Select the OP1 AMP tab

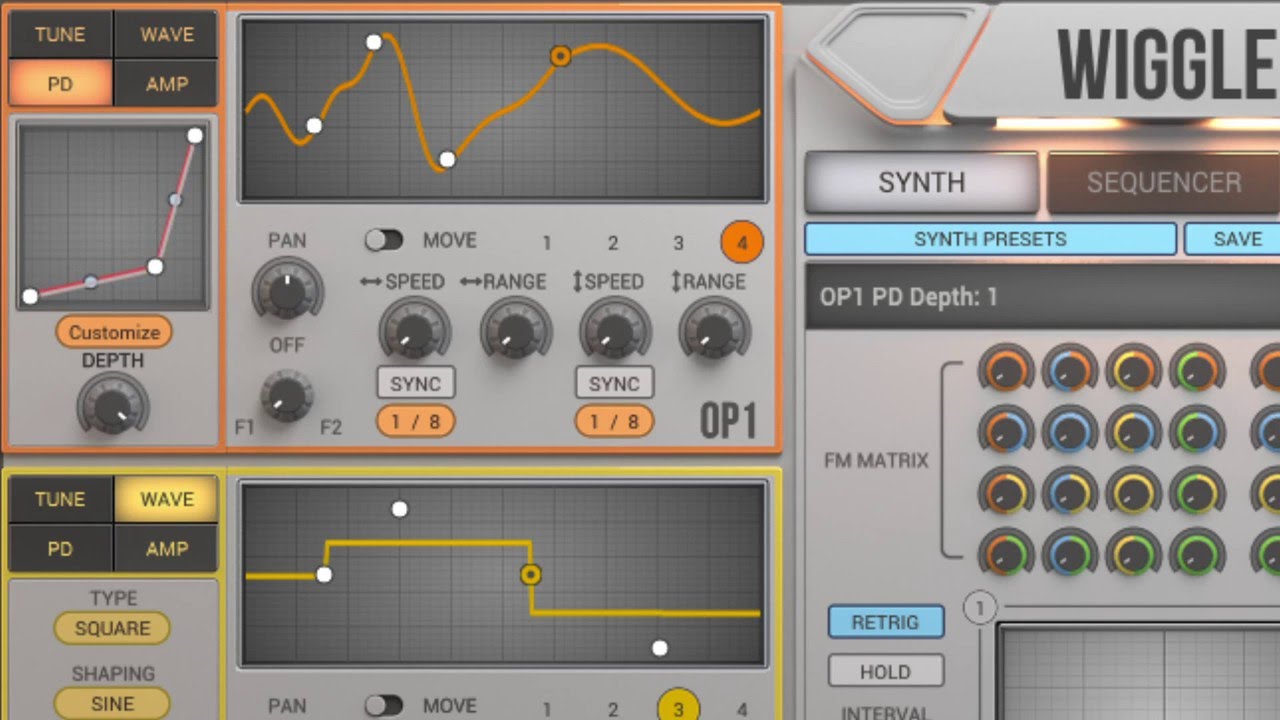(x=166, y=84)
